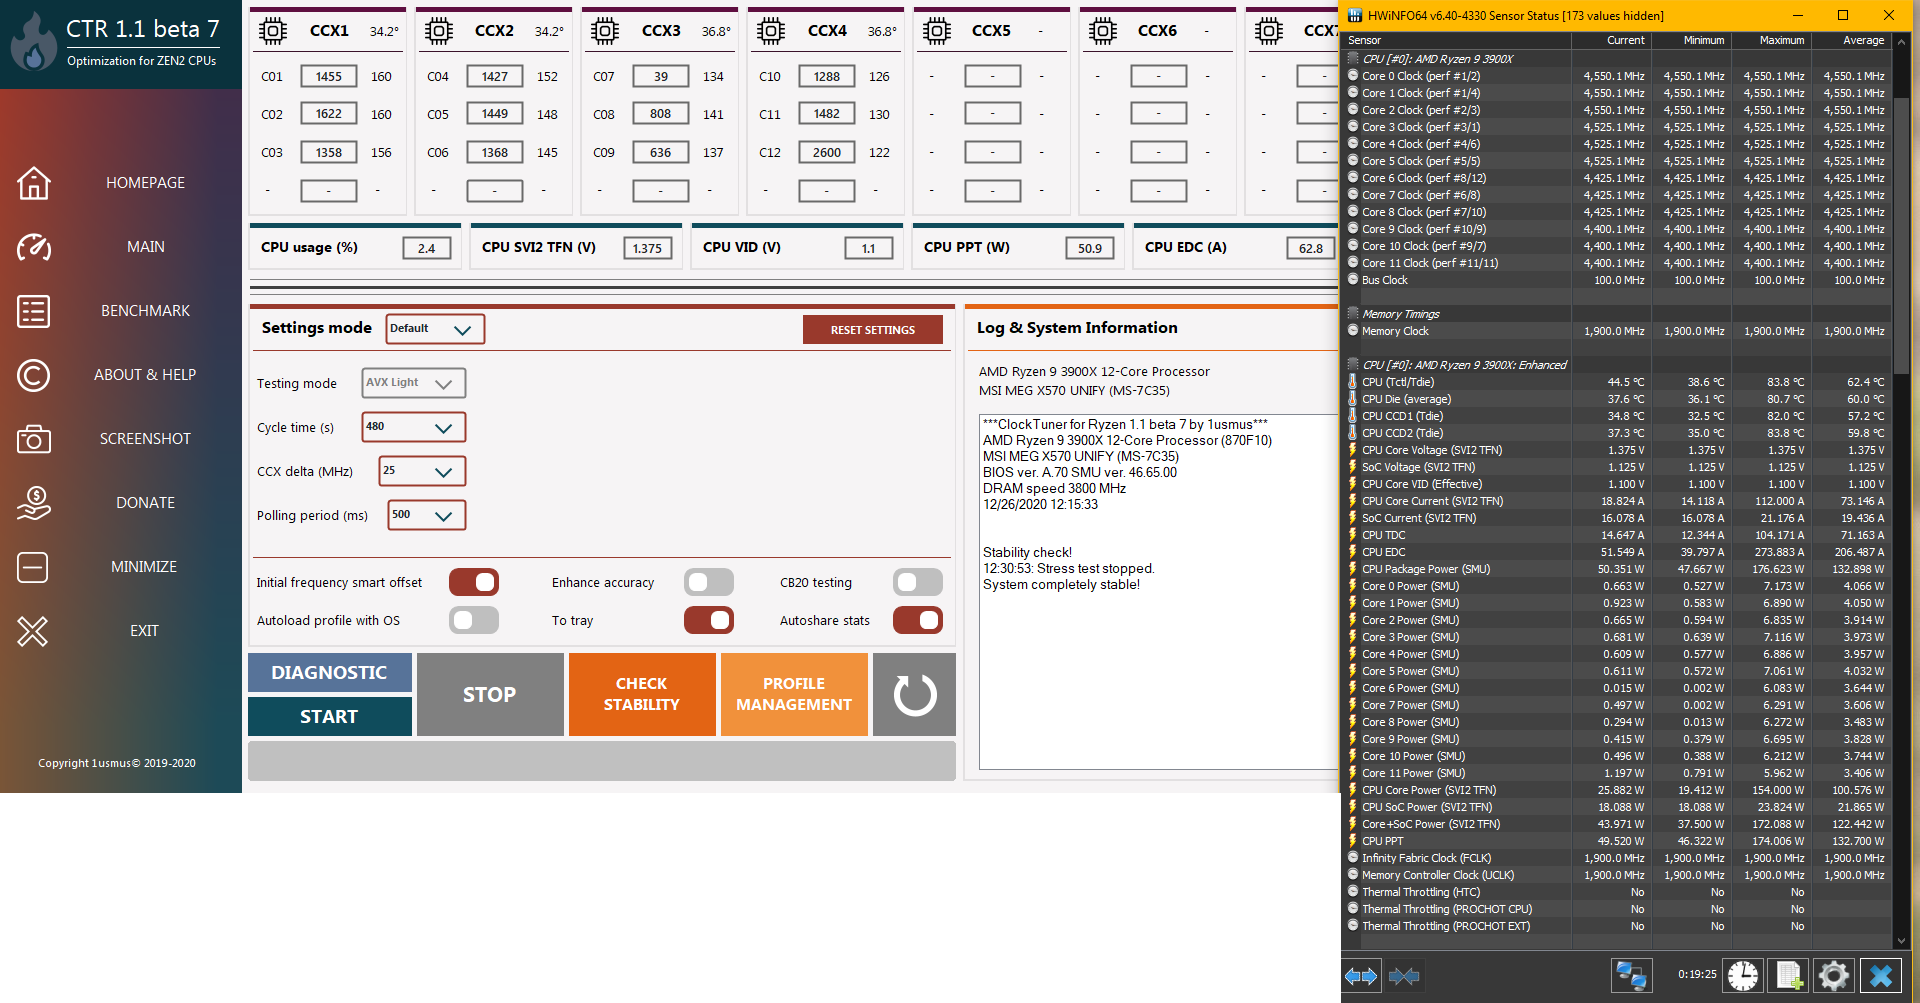Viewport: 1920px width, 1003px height.
Task: Click the CPU PPT (W) value field
Action: (x=1090, y=248)
